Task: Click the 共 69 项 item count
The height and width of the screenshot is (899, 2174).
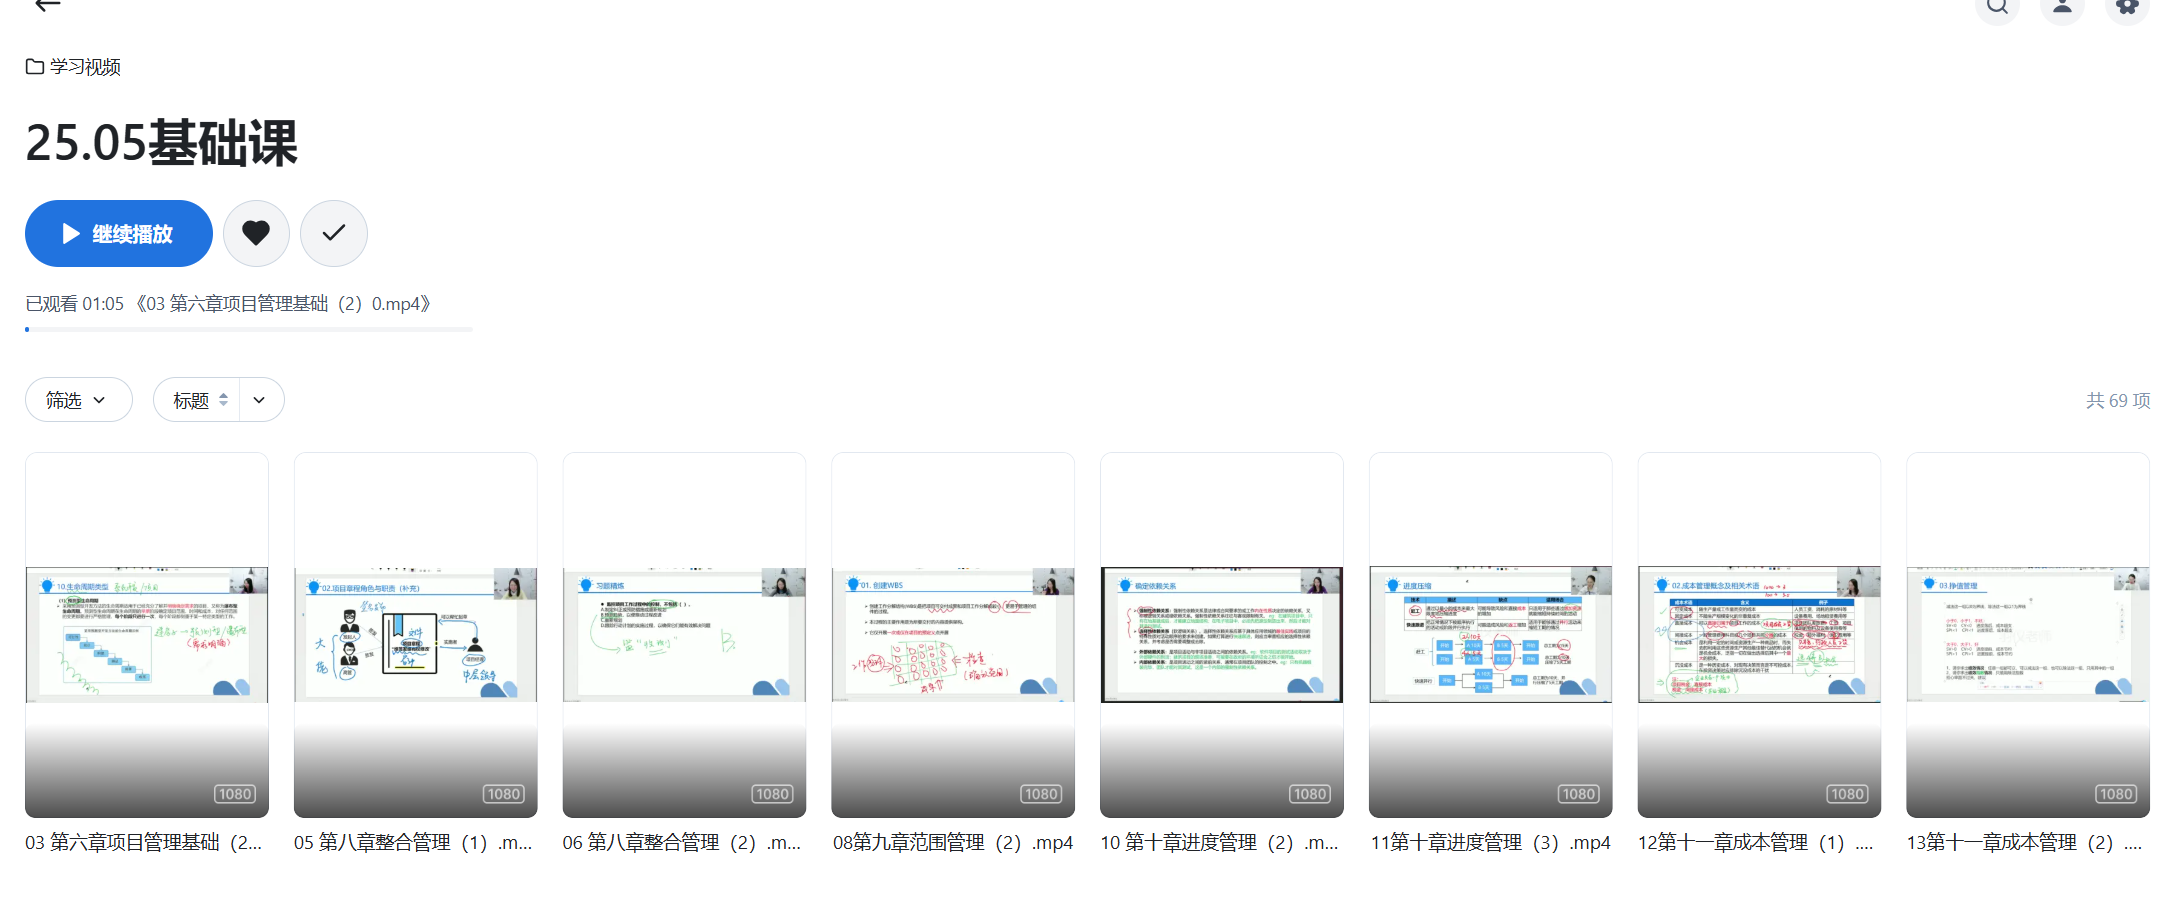Action: pyautogui.click(x=2118, y=401)
